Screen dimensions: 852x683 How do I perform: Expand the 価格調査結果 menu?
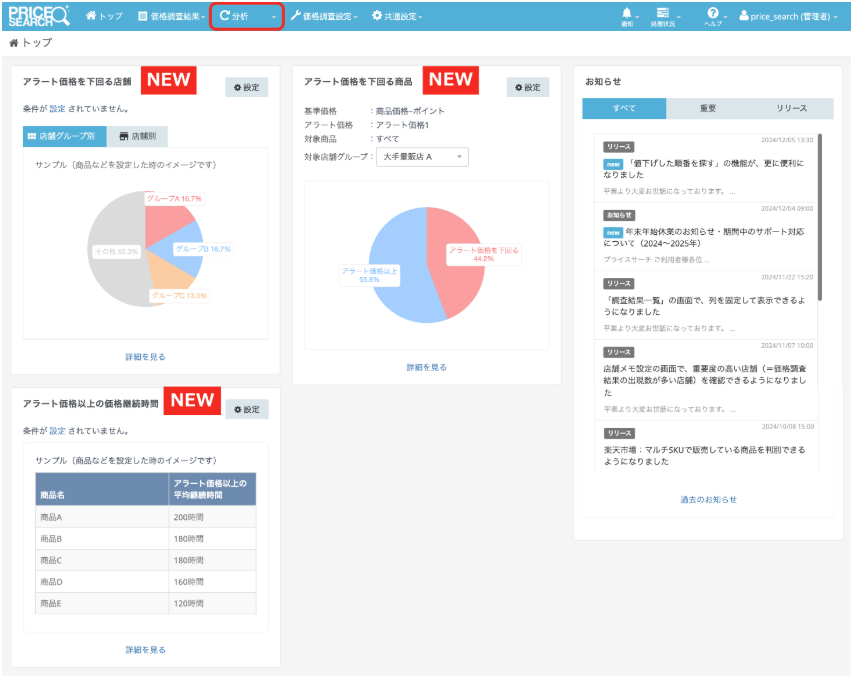(x=171, y=17)
